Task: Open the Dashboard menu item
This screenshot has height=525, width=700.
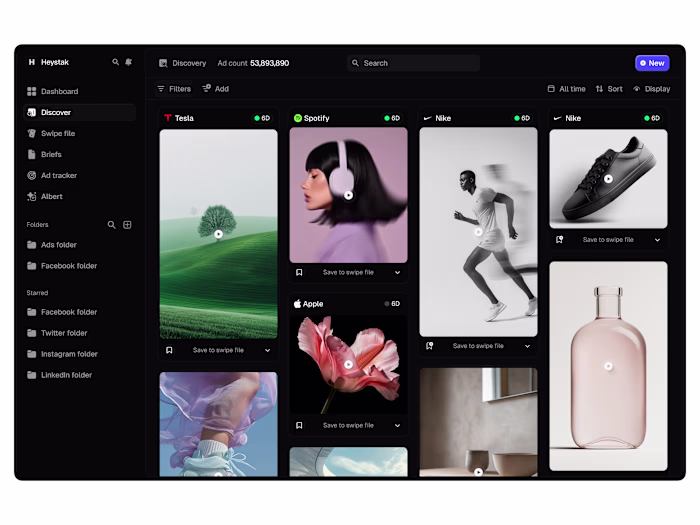Action: (79, 91)
